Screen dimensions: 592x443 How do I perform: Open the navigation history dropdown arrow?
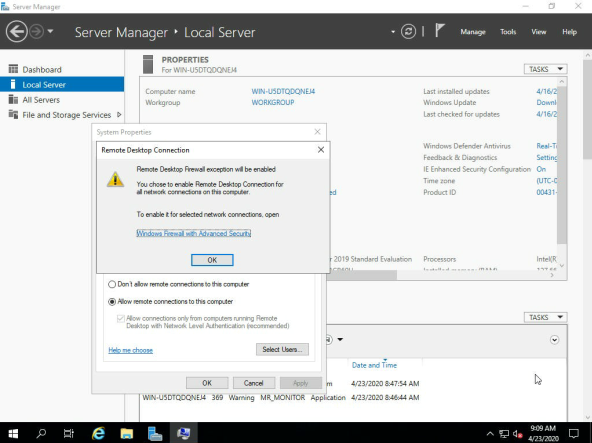[x=50, y=31]
